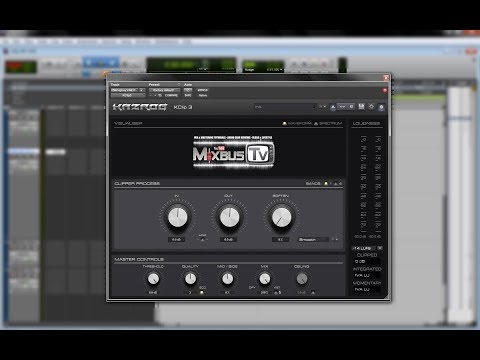480x360 pixels.
Task: Click the CEILING knob
Action: pyautogui.click(x=302, y=279)
